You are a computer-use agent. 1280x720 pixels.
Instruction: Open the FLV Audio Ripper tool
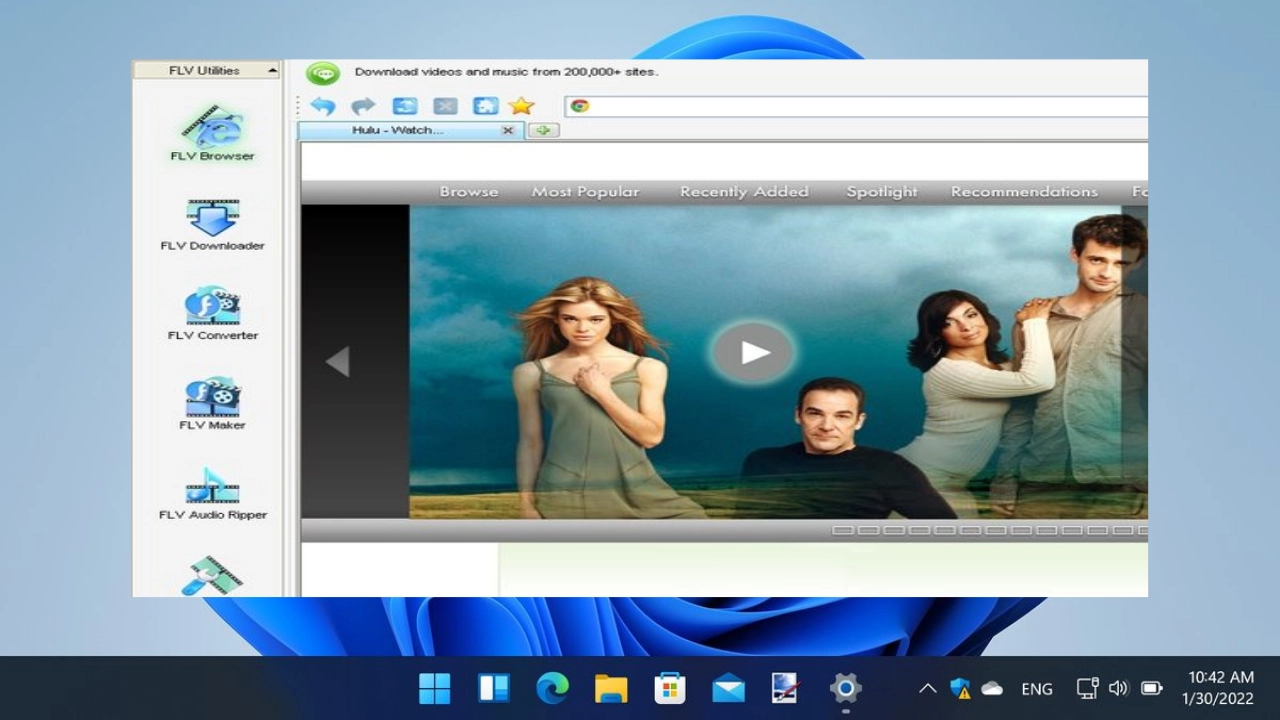click(212, 494)
